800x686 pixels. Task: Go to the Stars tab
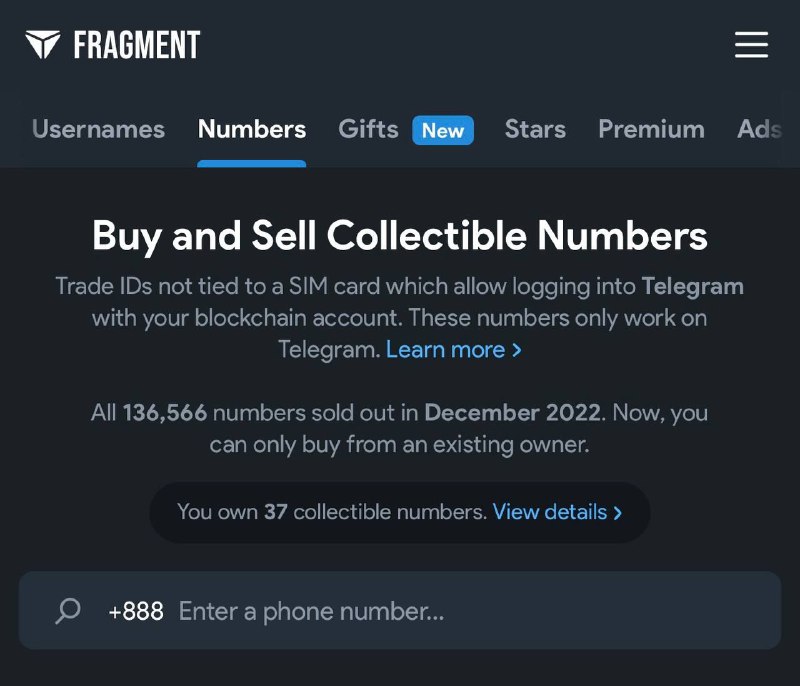click(535, 129)
